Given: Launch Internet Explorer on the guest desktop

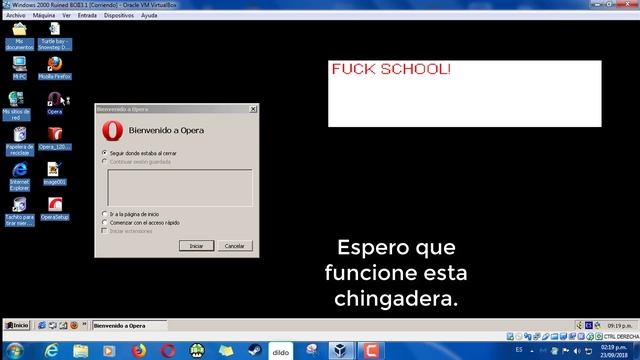Looking at the screenshot, I should click(20, 176).
